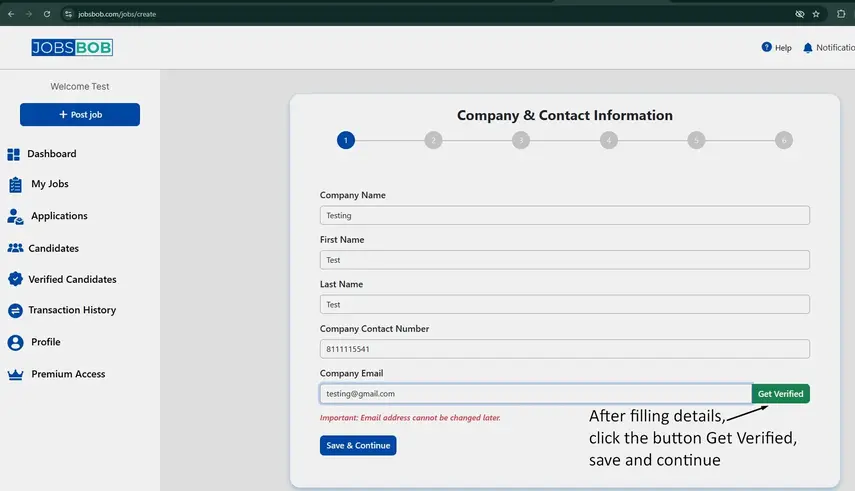Click the Welcome Test text
Image resolution: width=855 pixels, height=491 pixels.
pos(80,87)
